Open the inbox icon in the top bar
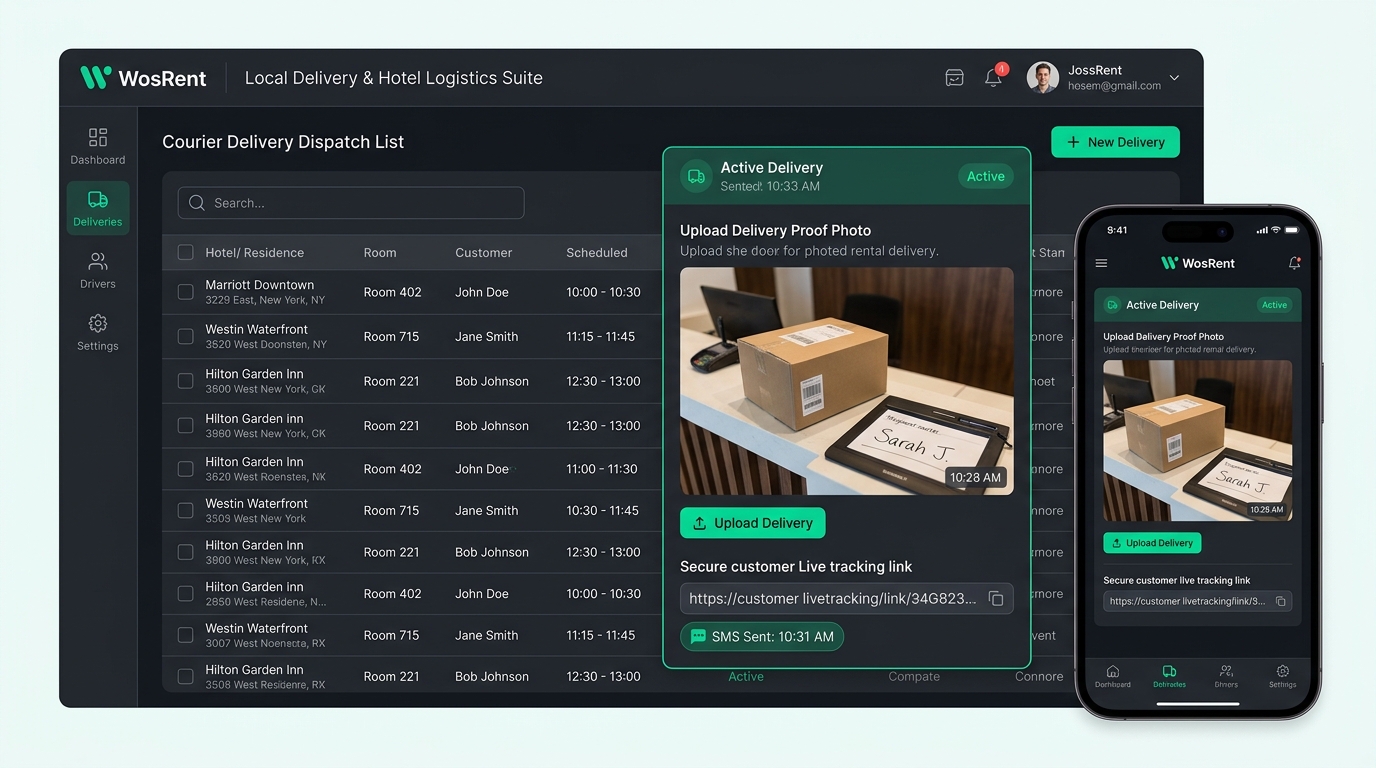This screenshot has width=1376, height=768. (x=954, y=77)
